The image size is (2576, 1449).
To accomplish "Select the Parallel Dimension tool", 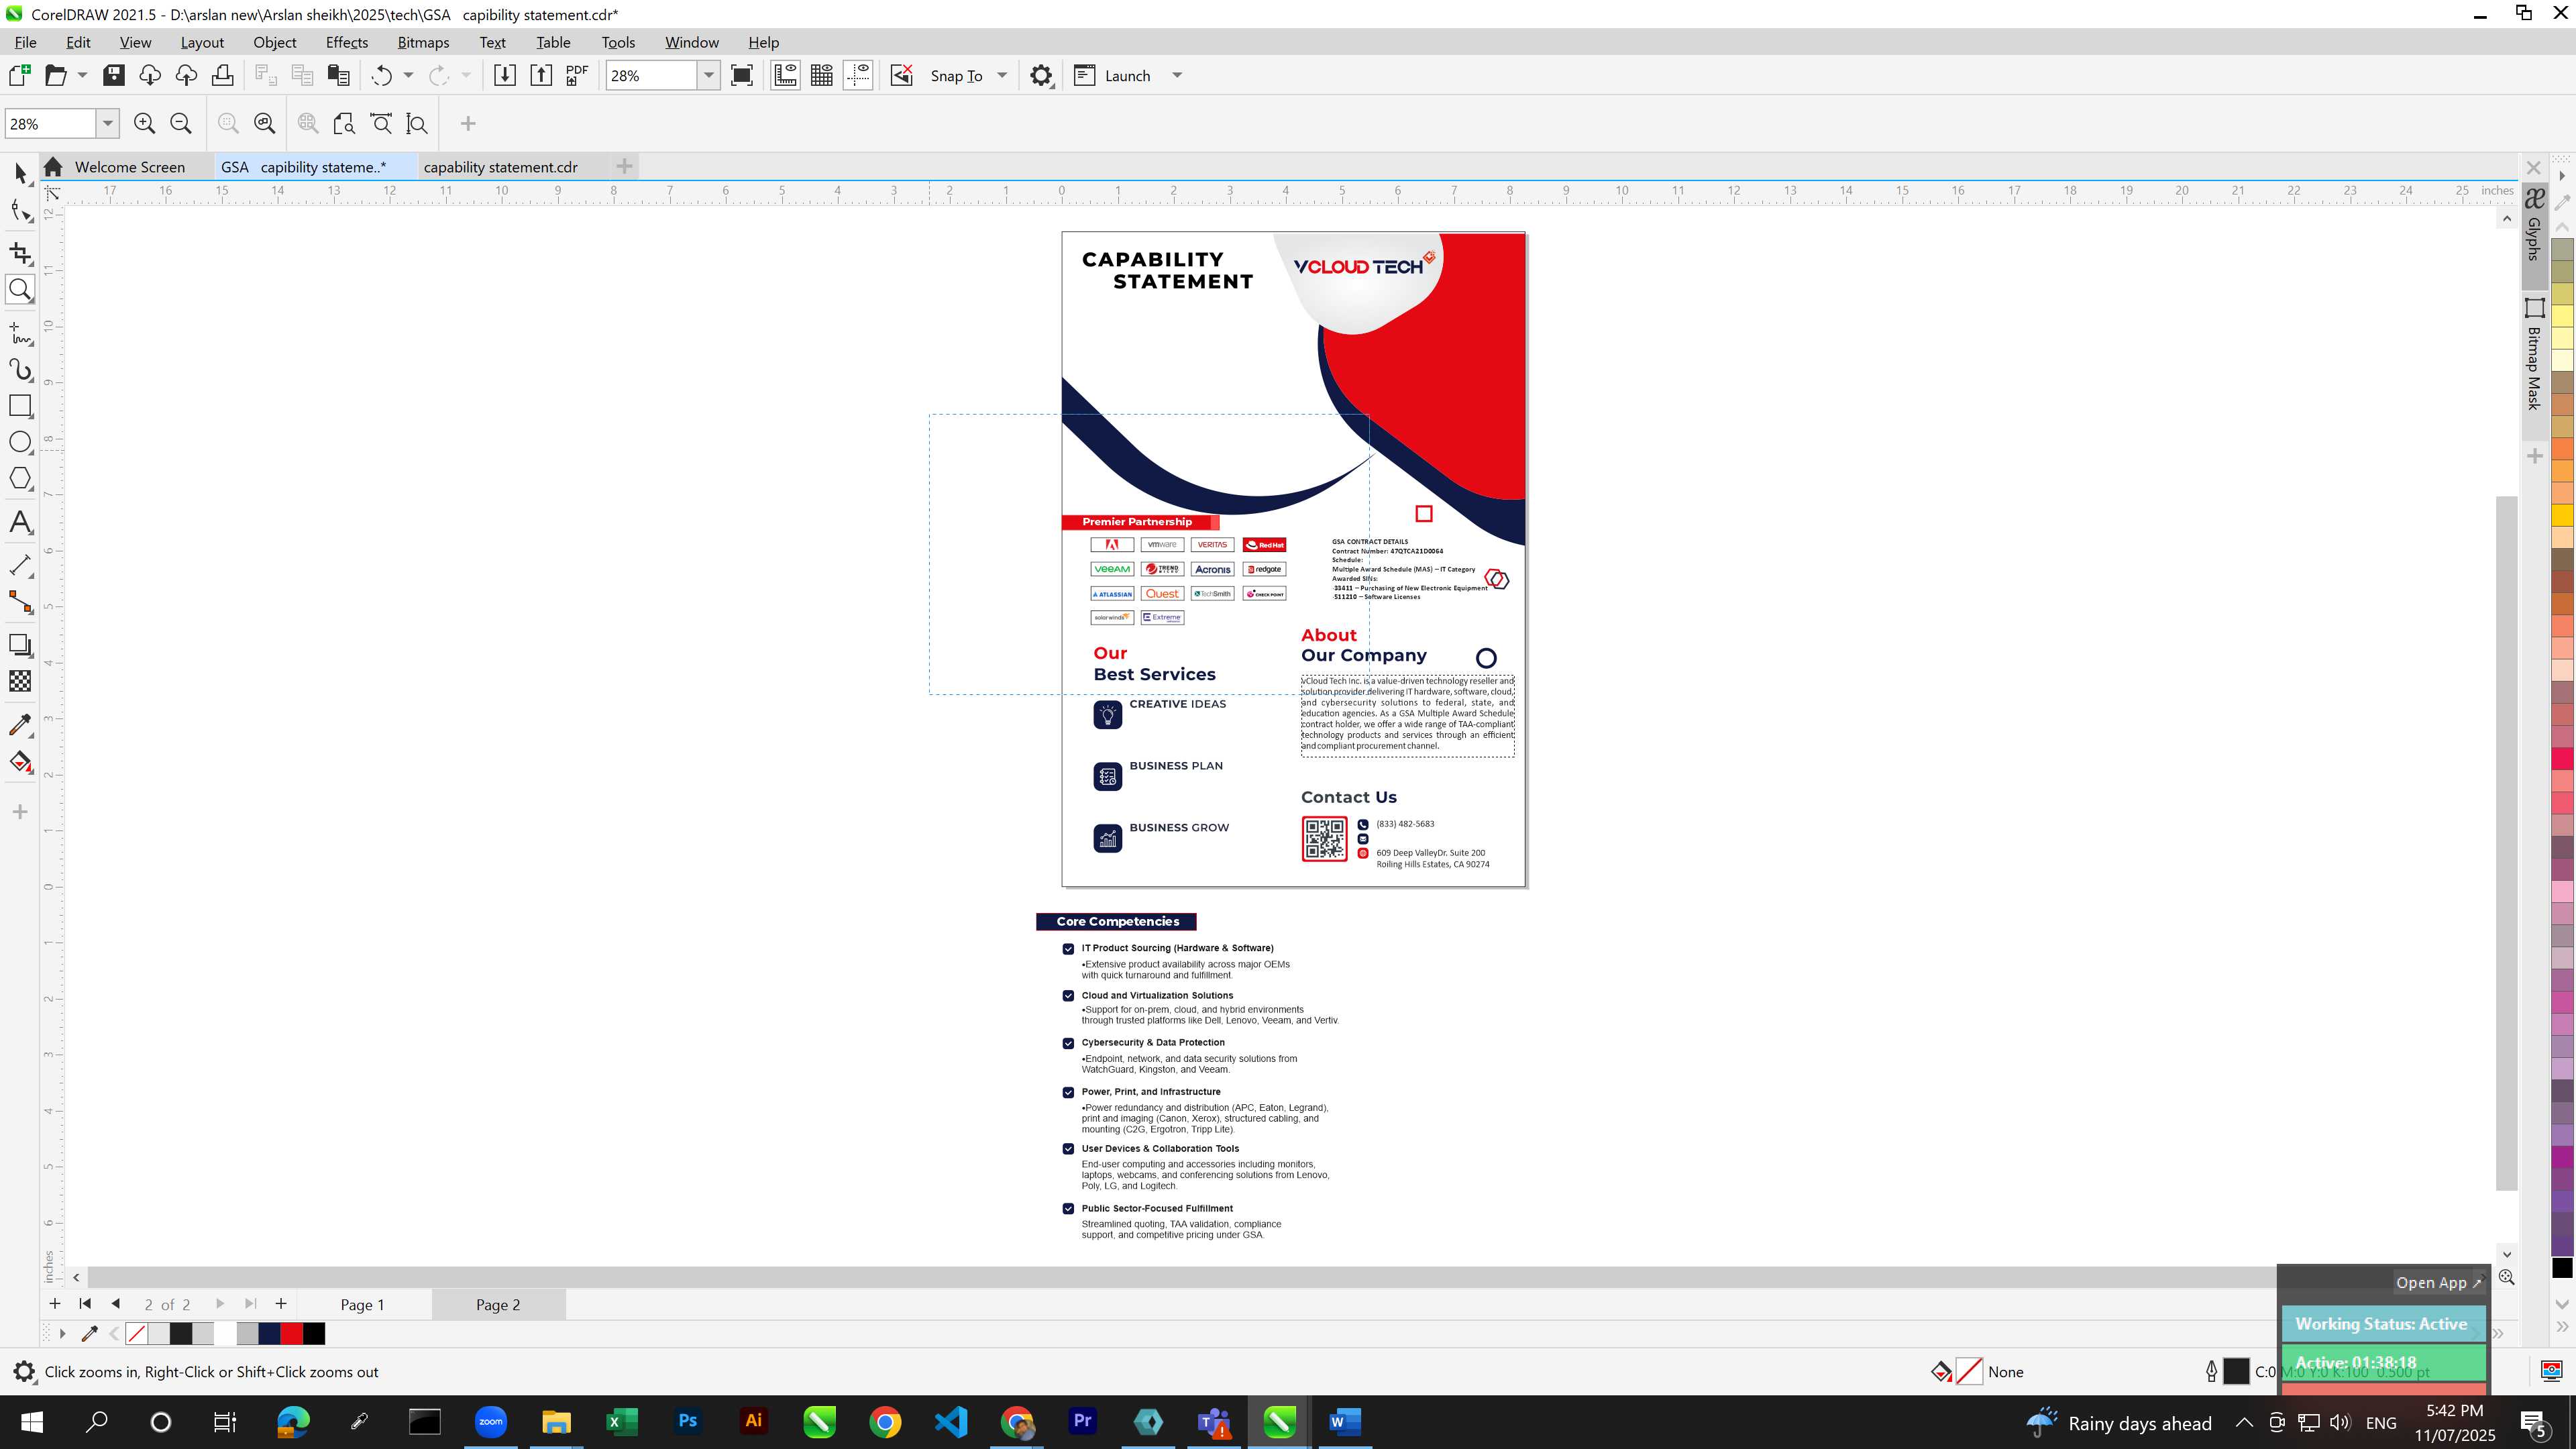I will [x=20, y=565].
